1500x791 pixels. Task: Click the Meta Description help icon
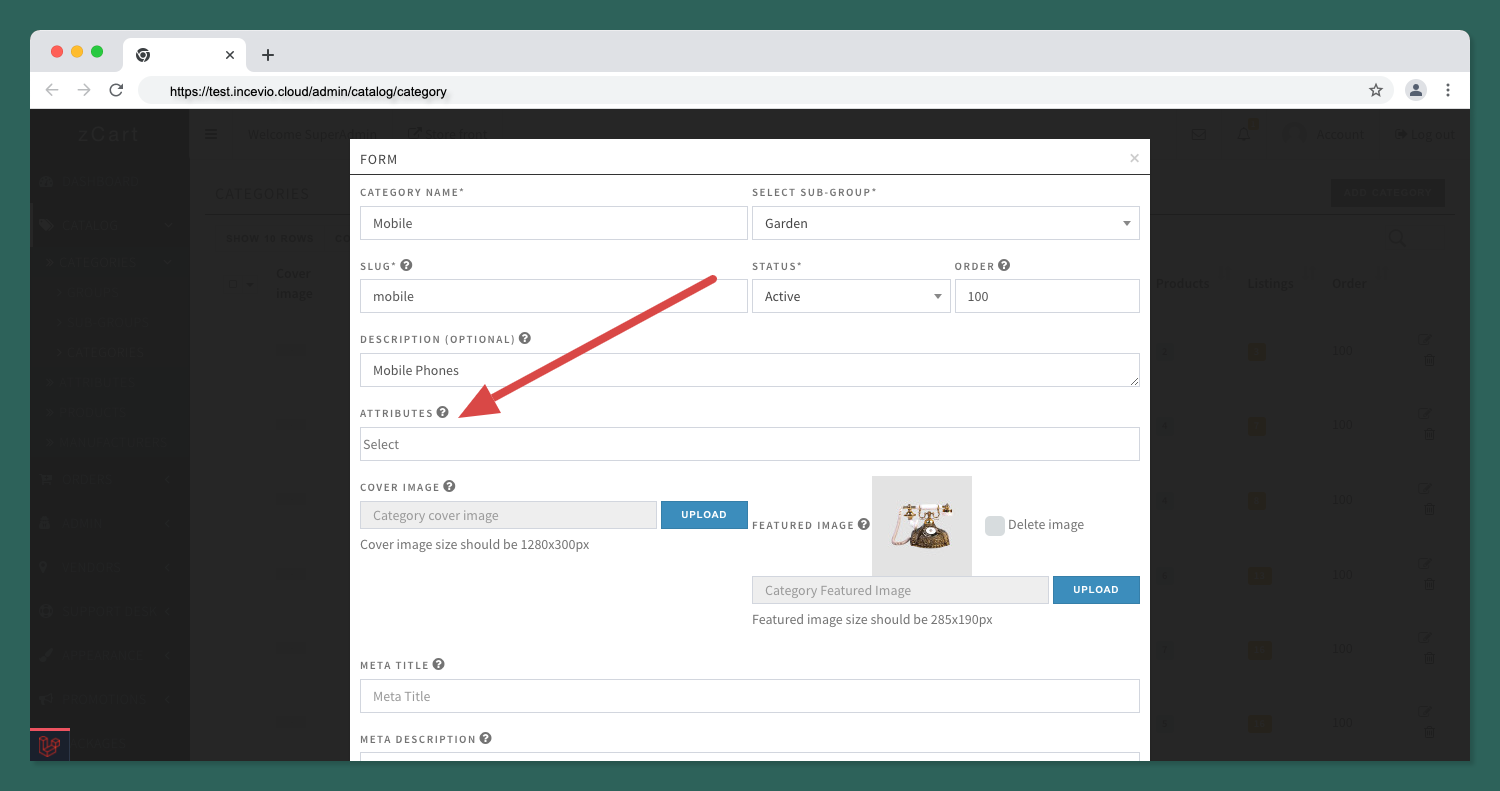coord(485,739)
